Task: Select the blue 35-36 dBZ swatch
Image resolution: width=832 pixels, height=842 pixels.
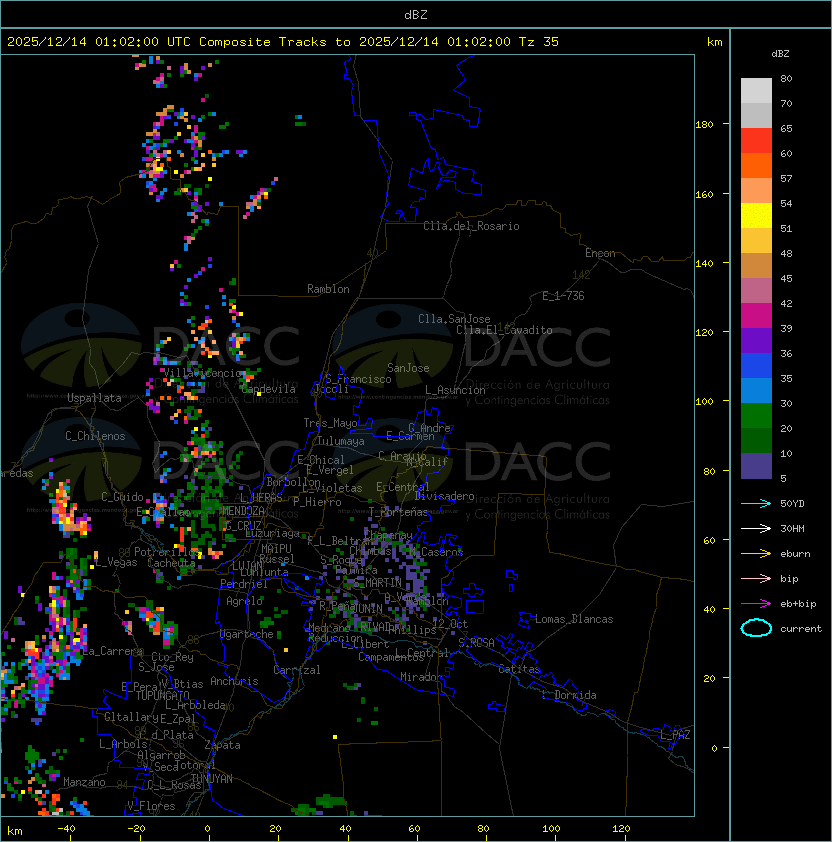Action: (x=756, y=365)
